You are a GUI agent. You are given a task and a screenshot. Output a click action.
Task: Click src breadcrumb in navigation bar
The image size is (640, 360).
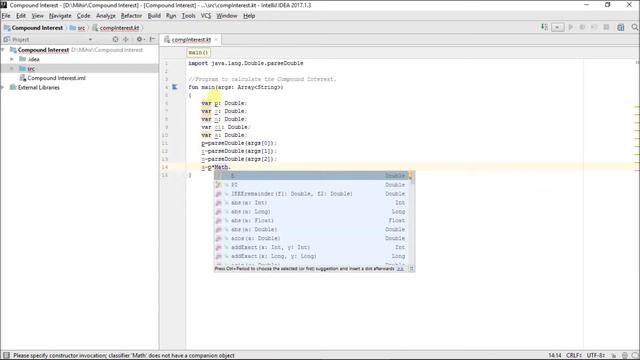coord(78,28)
